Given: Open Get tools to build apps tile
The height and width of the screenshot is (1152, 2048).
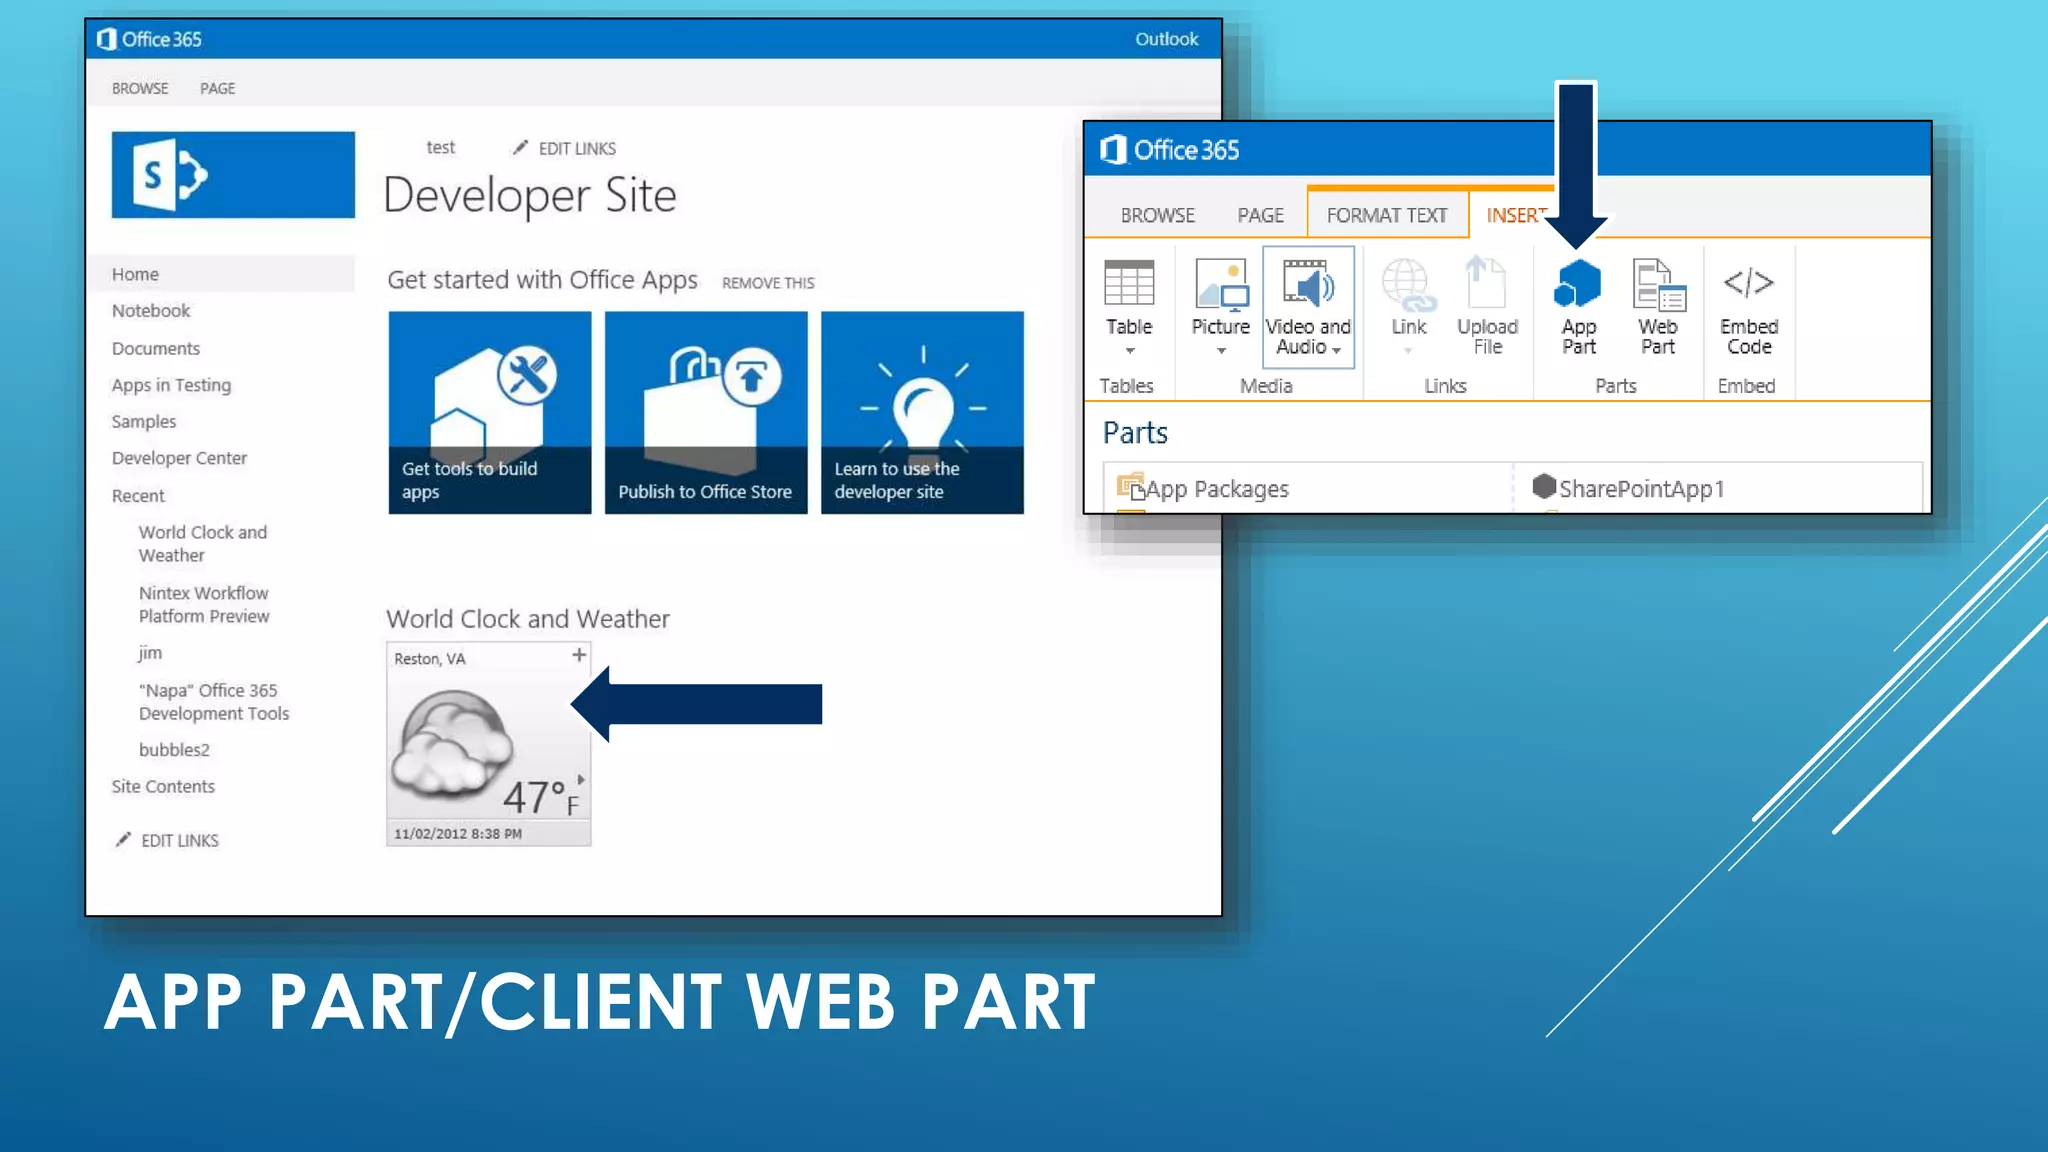Looking at the screenshot, I should (490, 412).
